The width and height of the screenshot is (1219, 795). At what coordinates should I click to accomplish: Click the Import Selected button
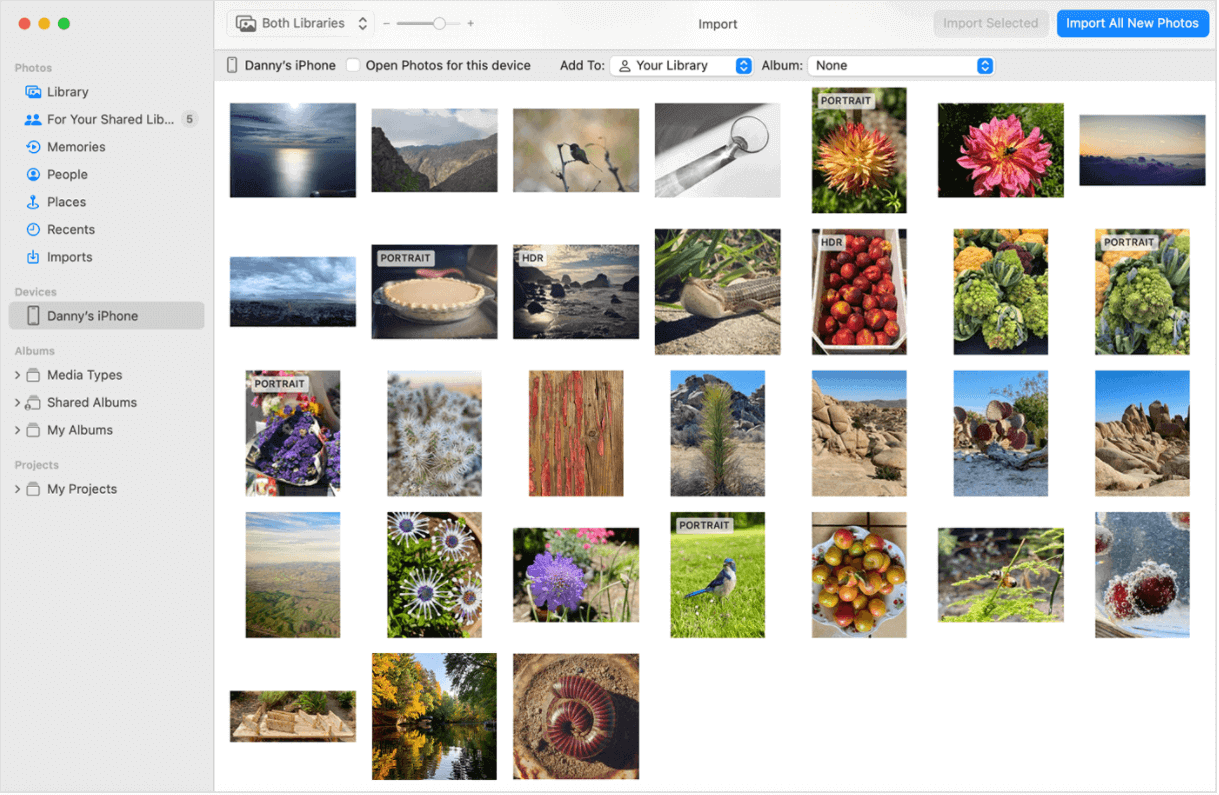[991, 23]
